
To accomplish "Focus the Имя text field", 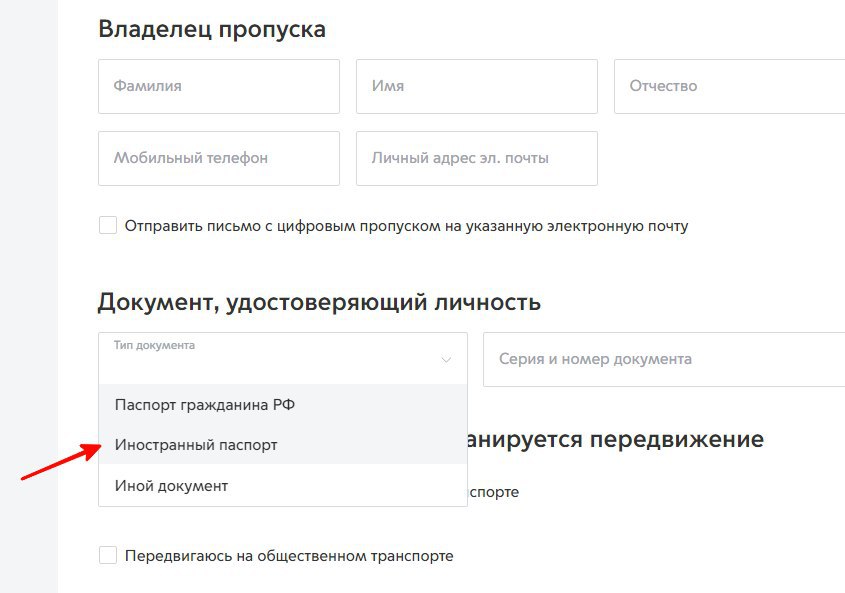I will [x=477, y=86].
